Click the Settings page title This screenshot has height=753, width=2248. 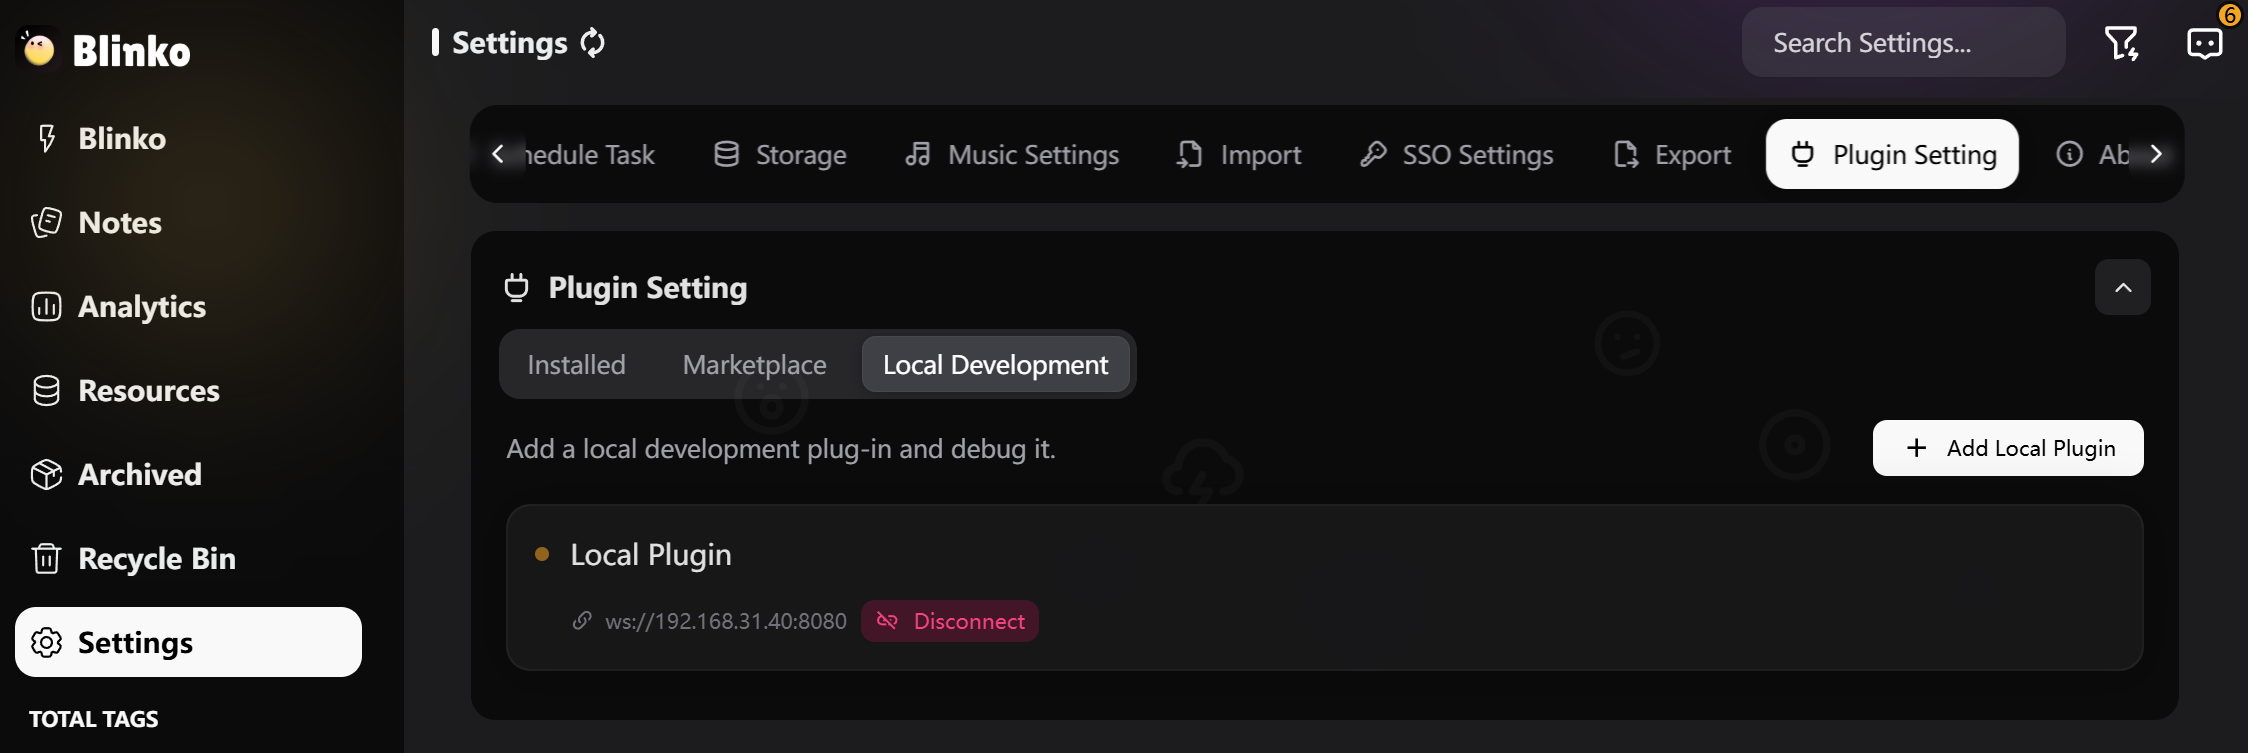(510, 43)
